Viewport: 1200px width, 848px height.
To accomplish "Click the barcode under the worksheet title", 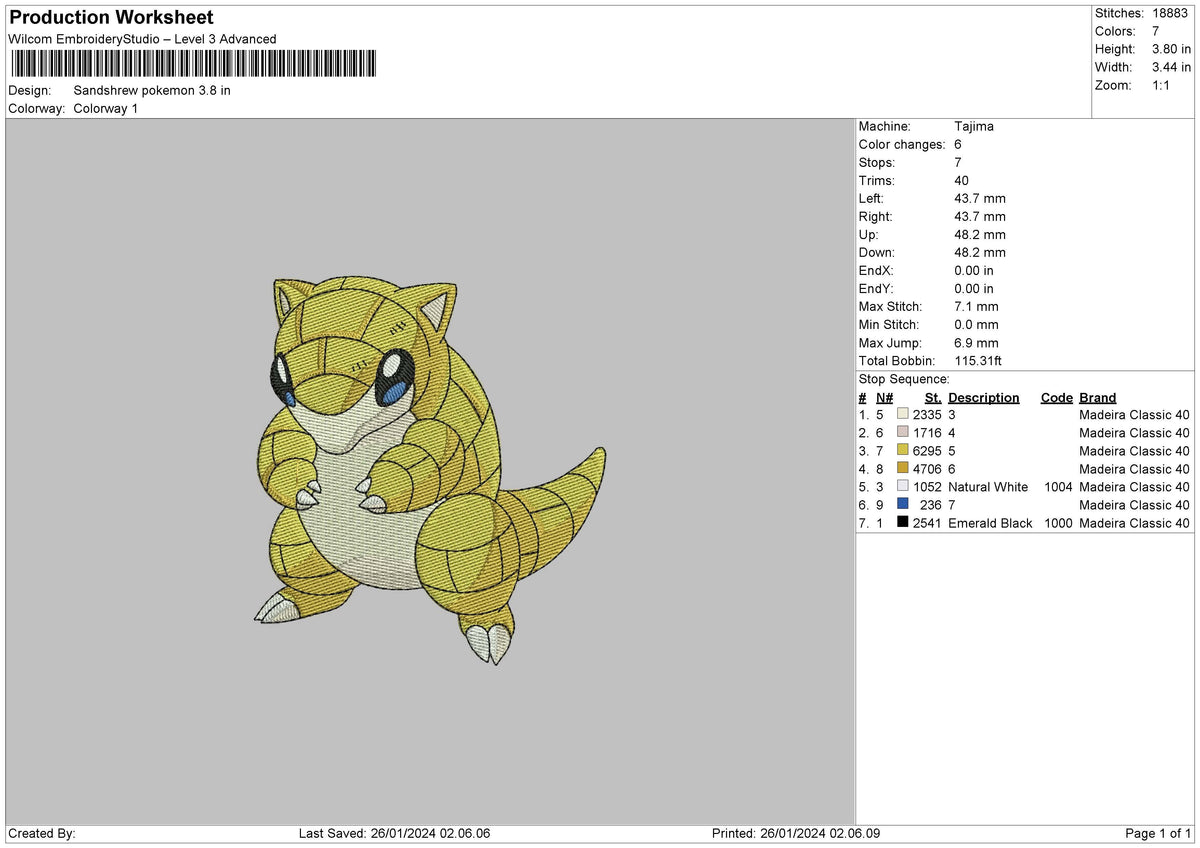I will tap(194, 64).
